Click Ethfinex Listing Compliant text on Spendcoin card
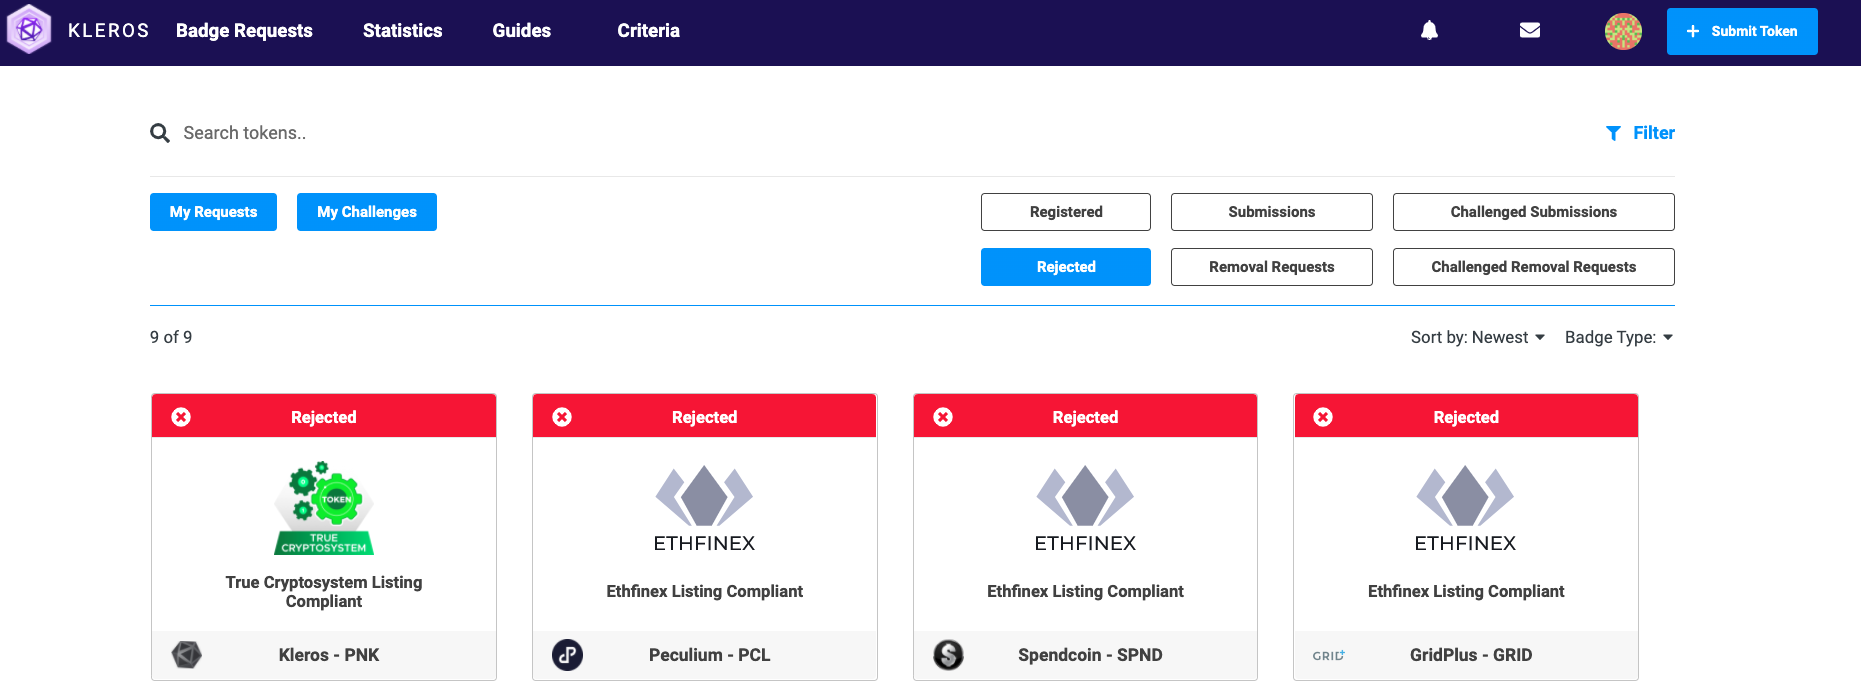 click(x=1085, y=591)
